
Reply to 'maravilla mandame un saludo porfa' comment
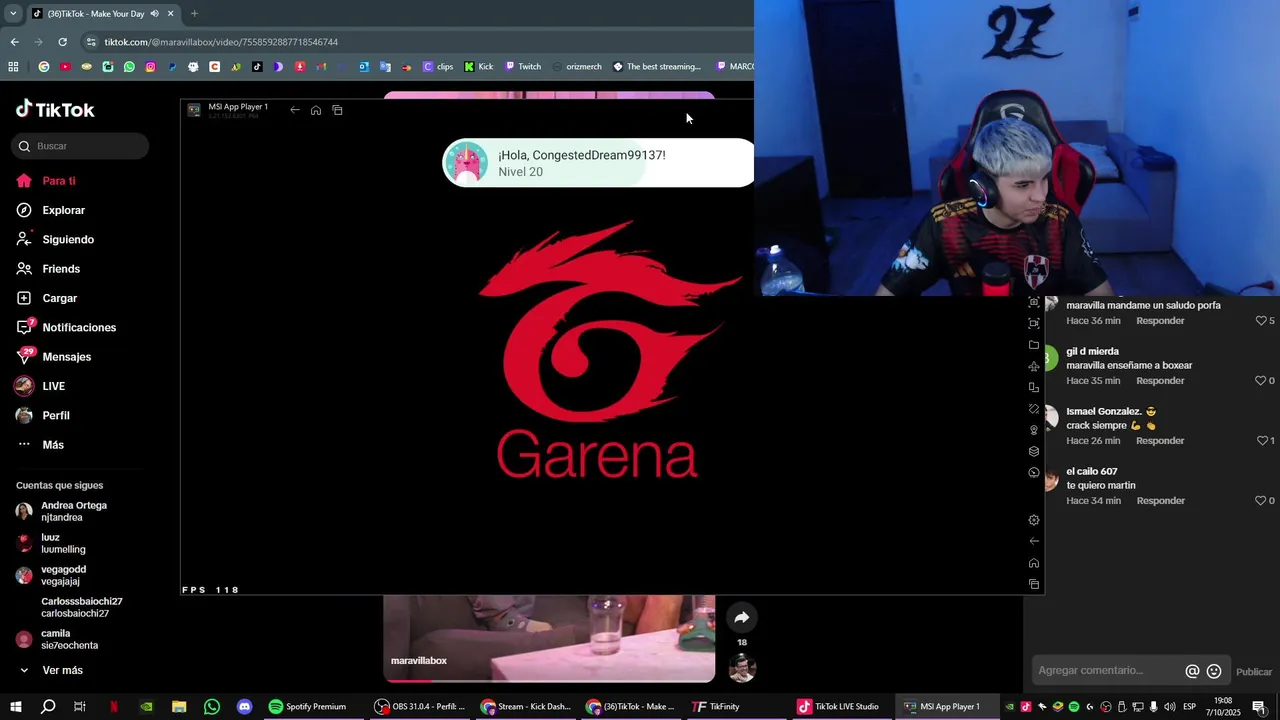[x=1160, y=321]
